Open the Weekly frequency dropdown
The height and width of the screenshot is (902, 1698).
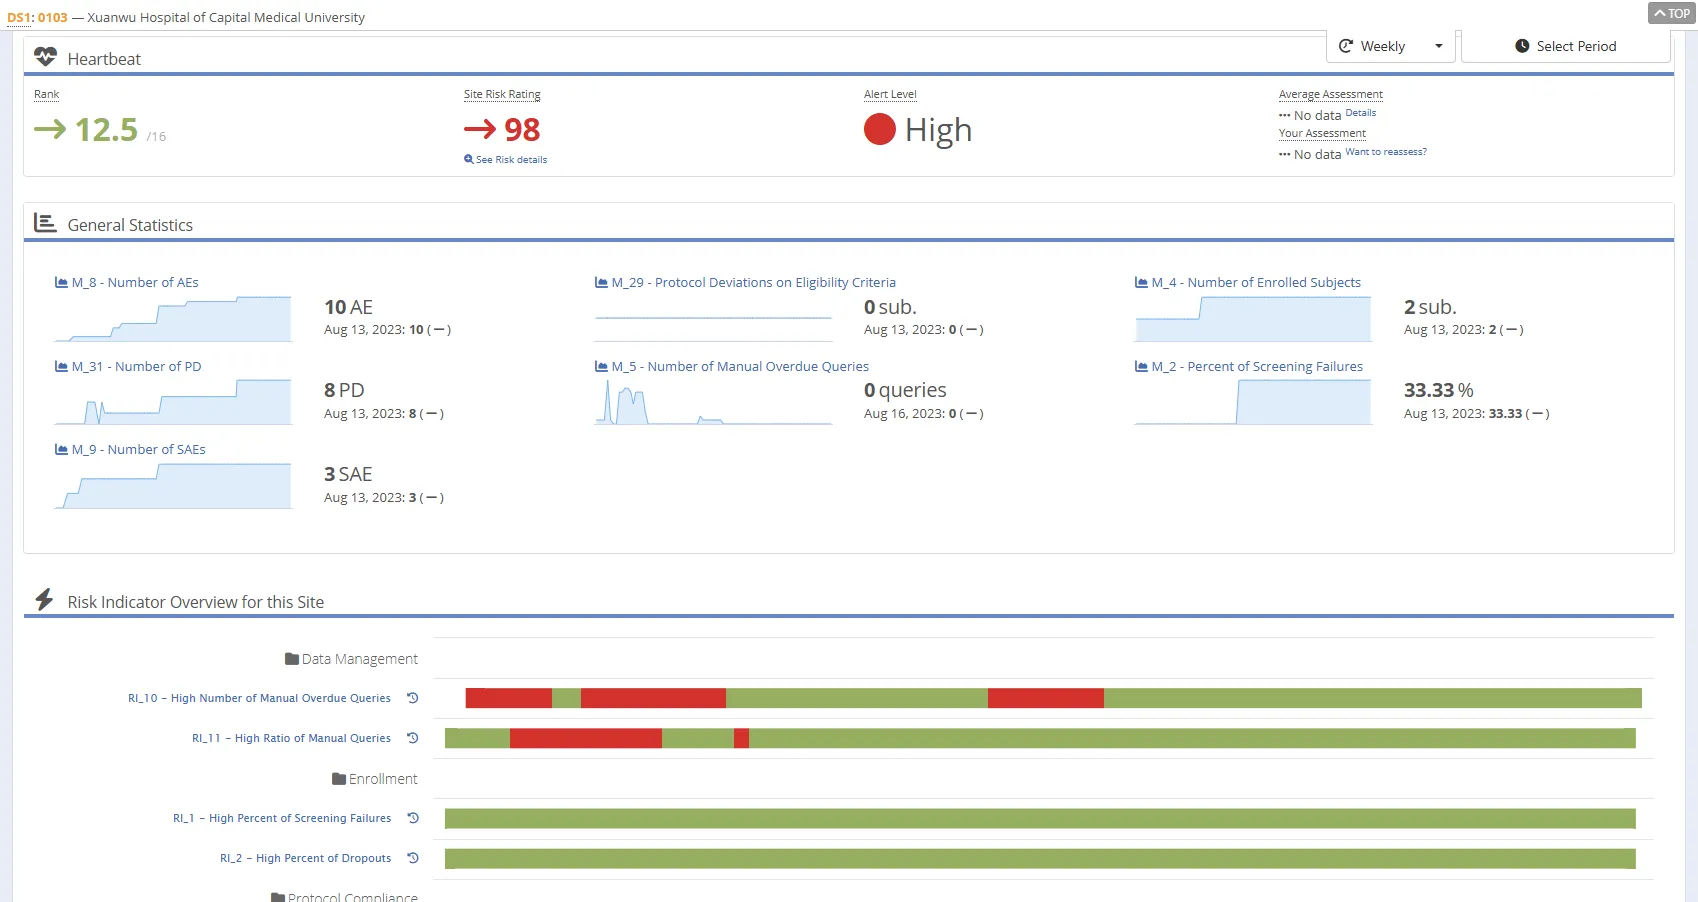1390,46
